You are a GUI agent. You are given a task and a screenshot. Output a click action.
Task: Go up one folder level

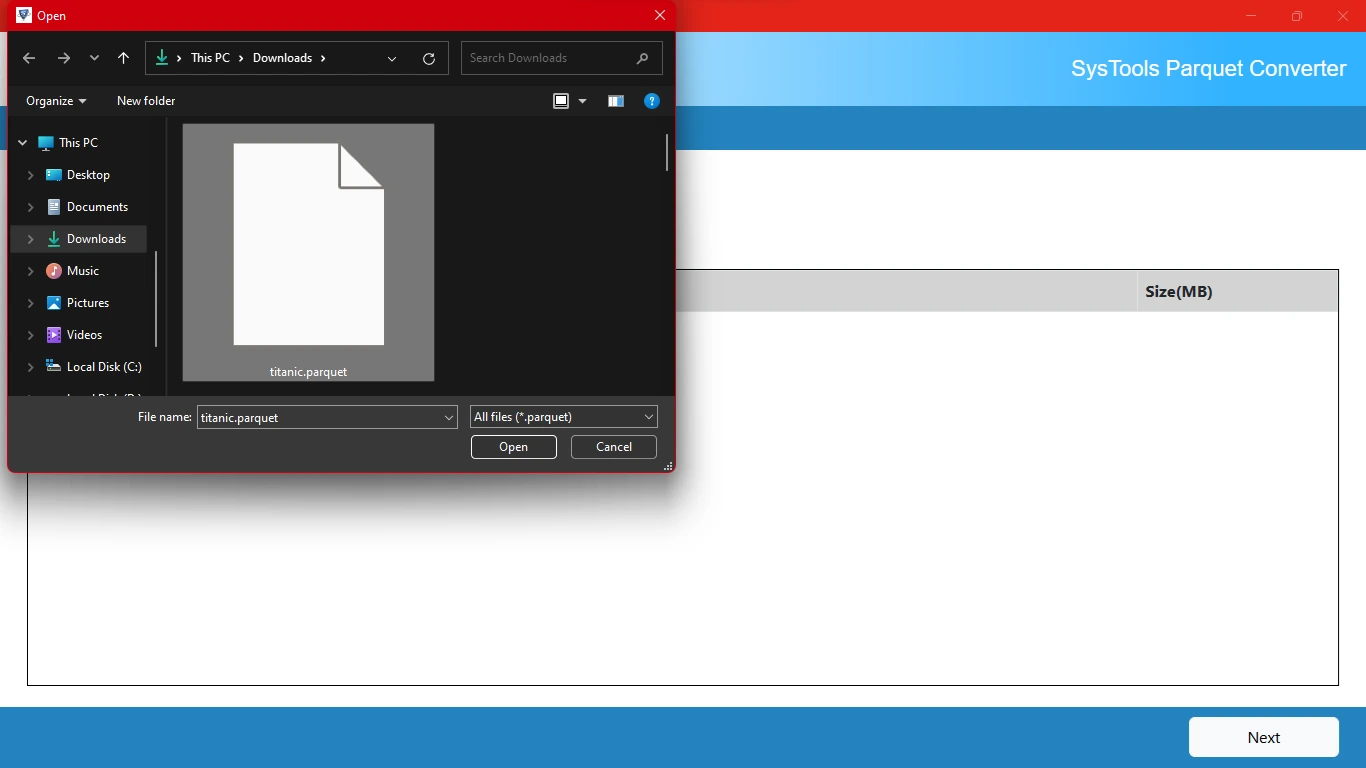click(x=123, y=58)
